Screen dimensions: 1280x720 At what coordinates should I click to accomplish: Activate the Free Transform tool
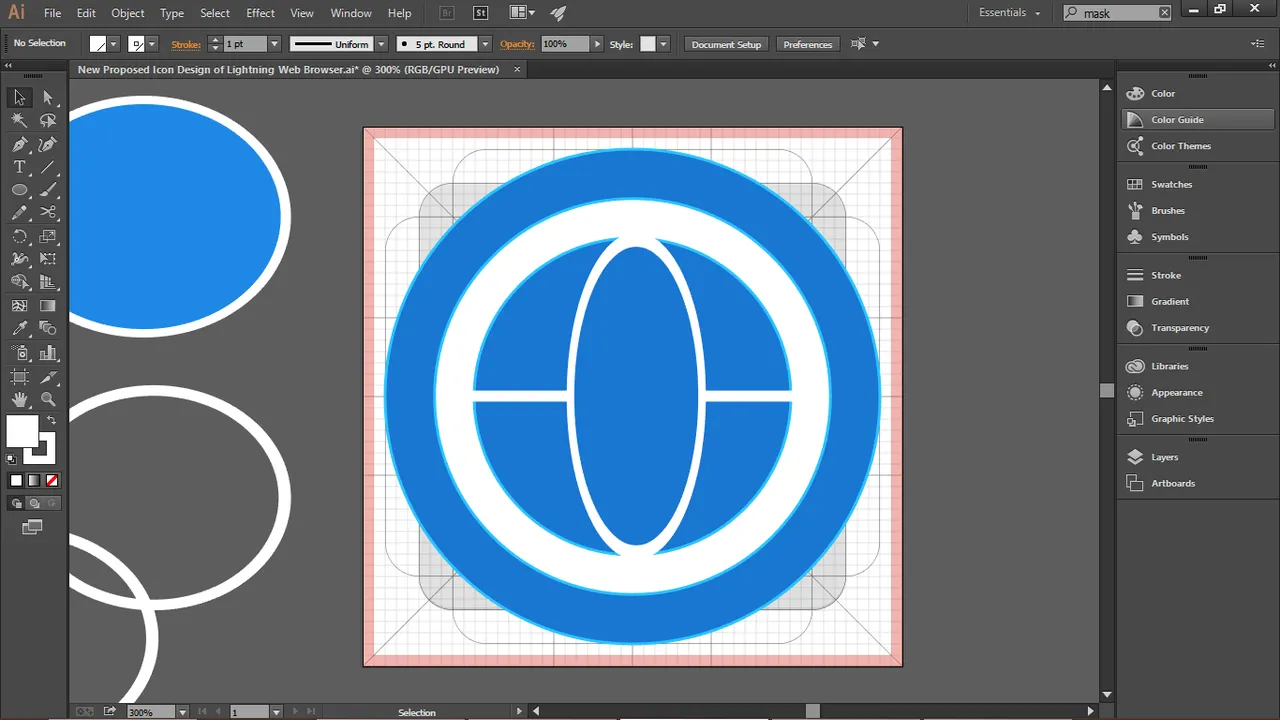[x=48, y=260]
